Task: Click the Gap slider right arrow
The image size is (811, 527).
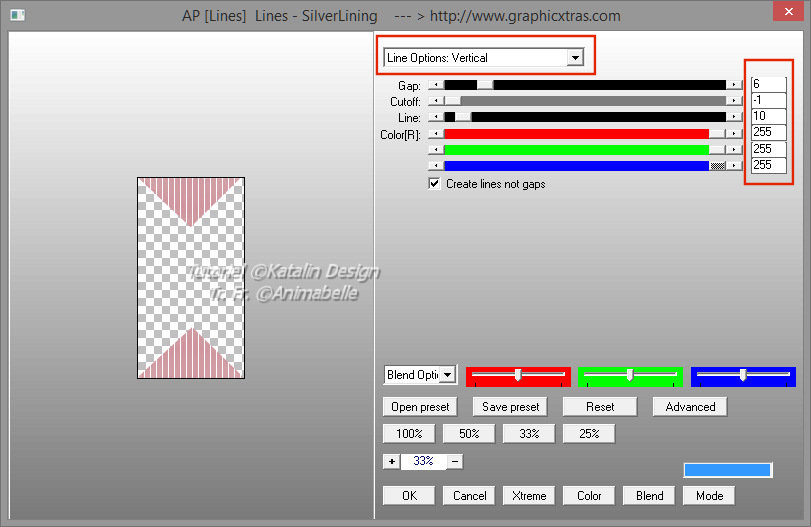Action: tap(734, 85)
